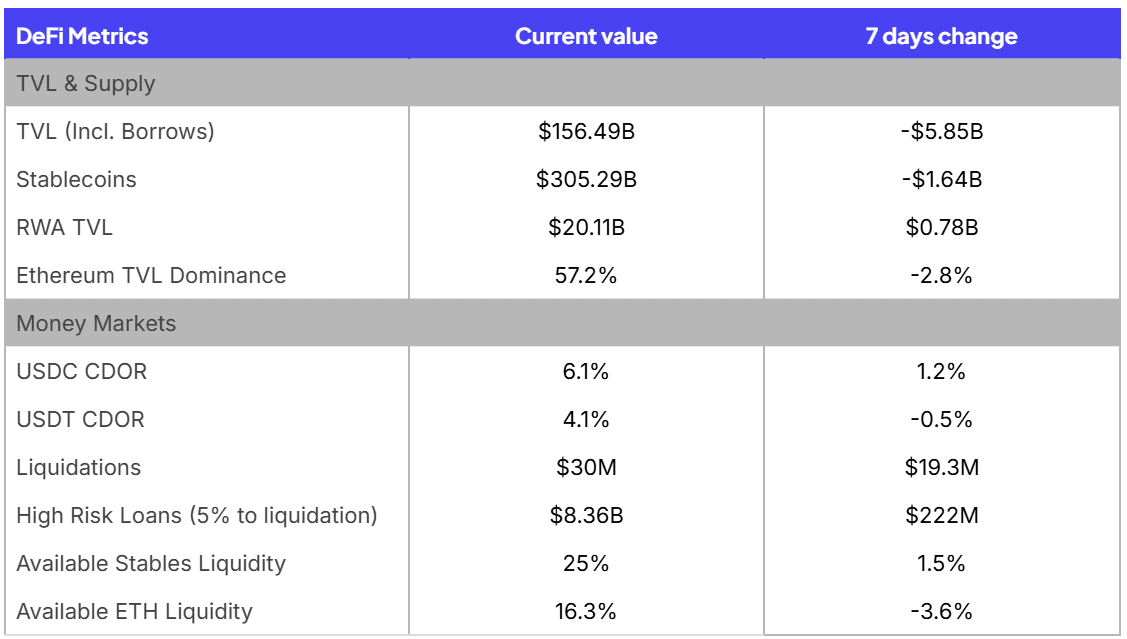Click the DeFi Metrics column header
This screenshot has height=639, width=1127.
[x=82, y=37]
